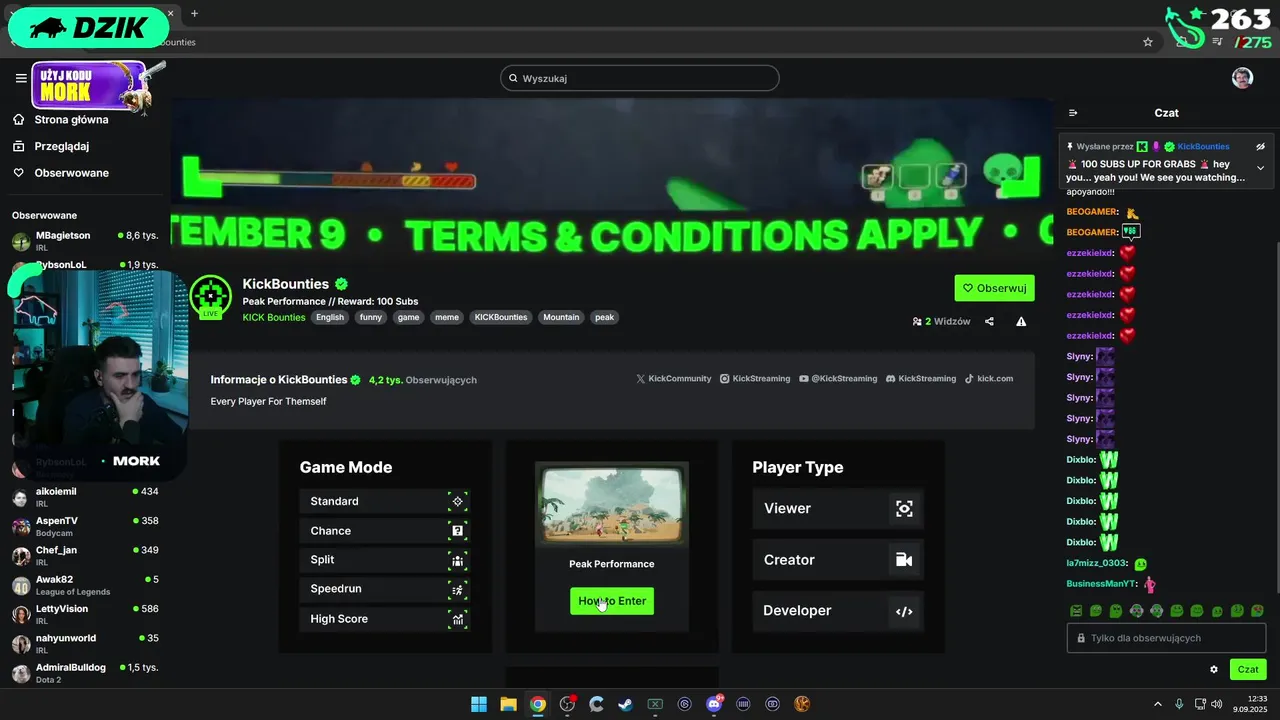Click the Mountain tag
1280x720 pixels.
point(561,317)
